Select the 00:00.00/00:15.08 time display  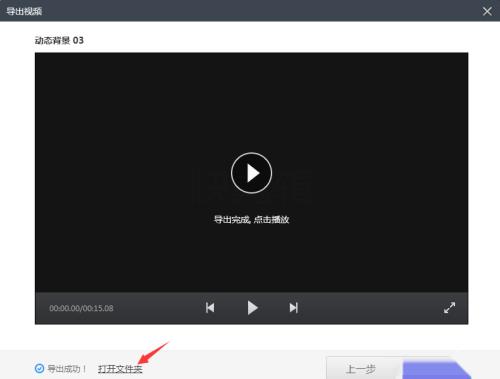pos(81,308)
